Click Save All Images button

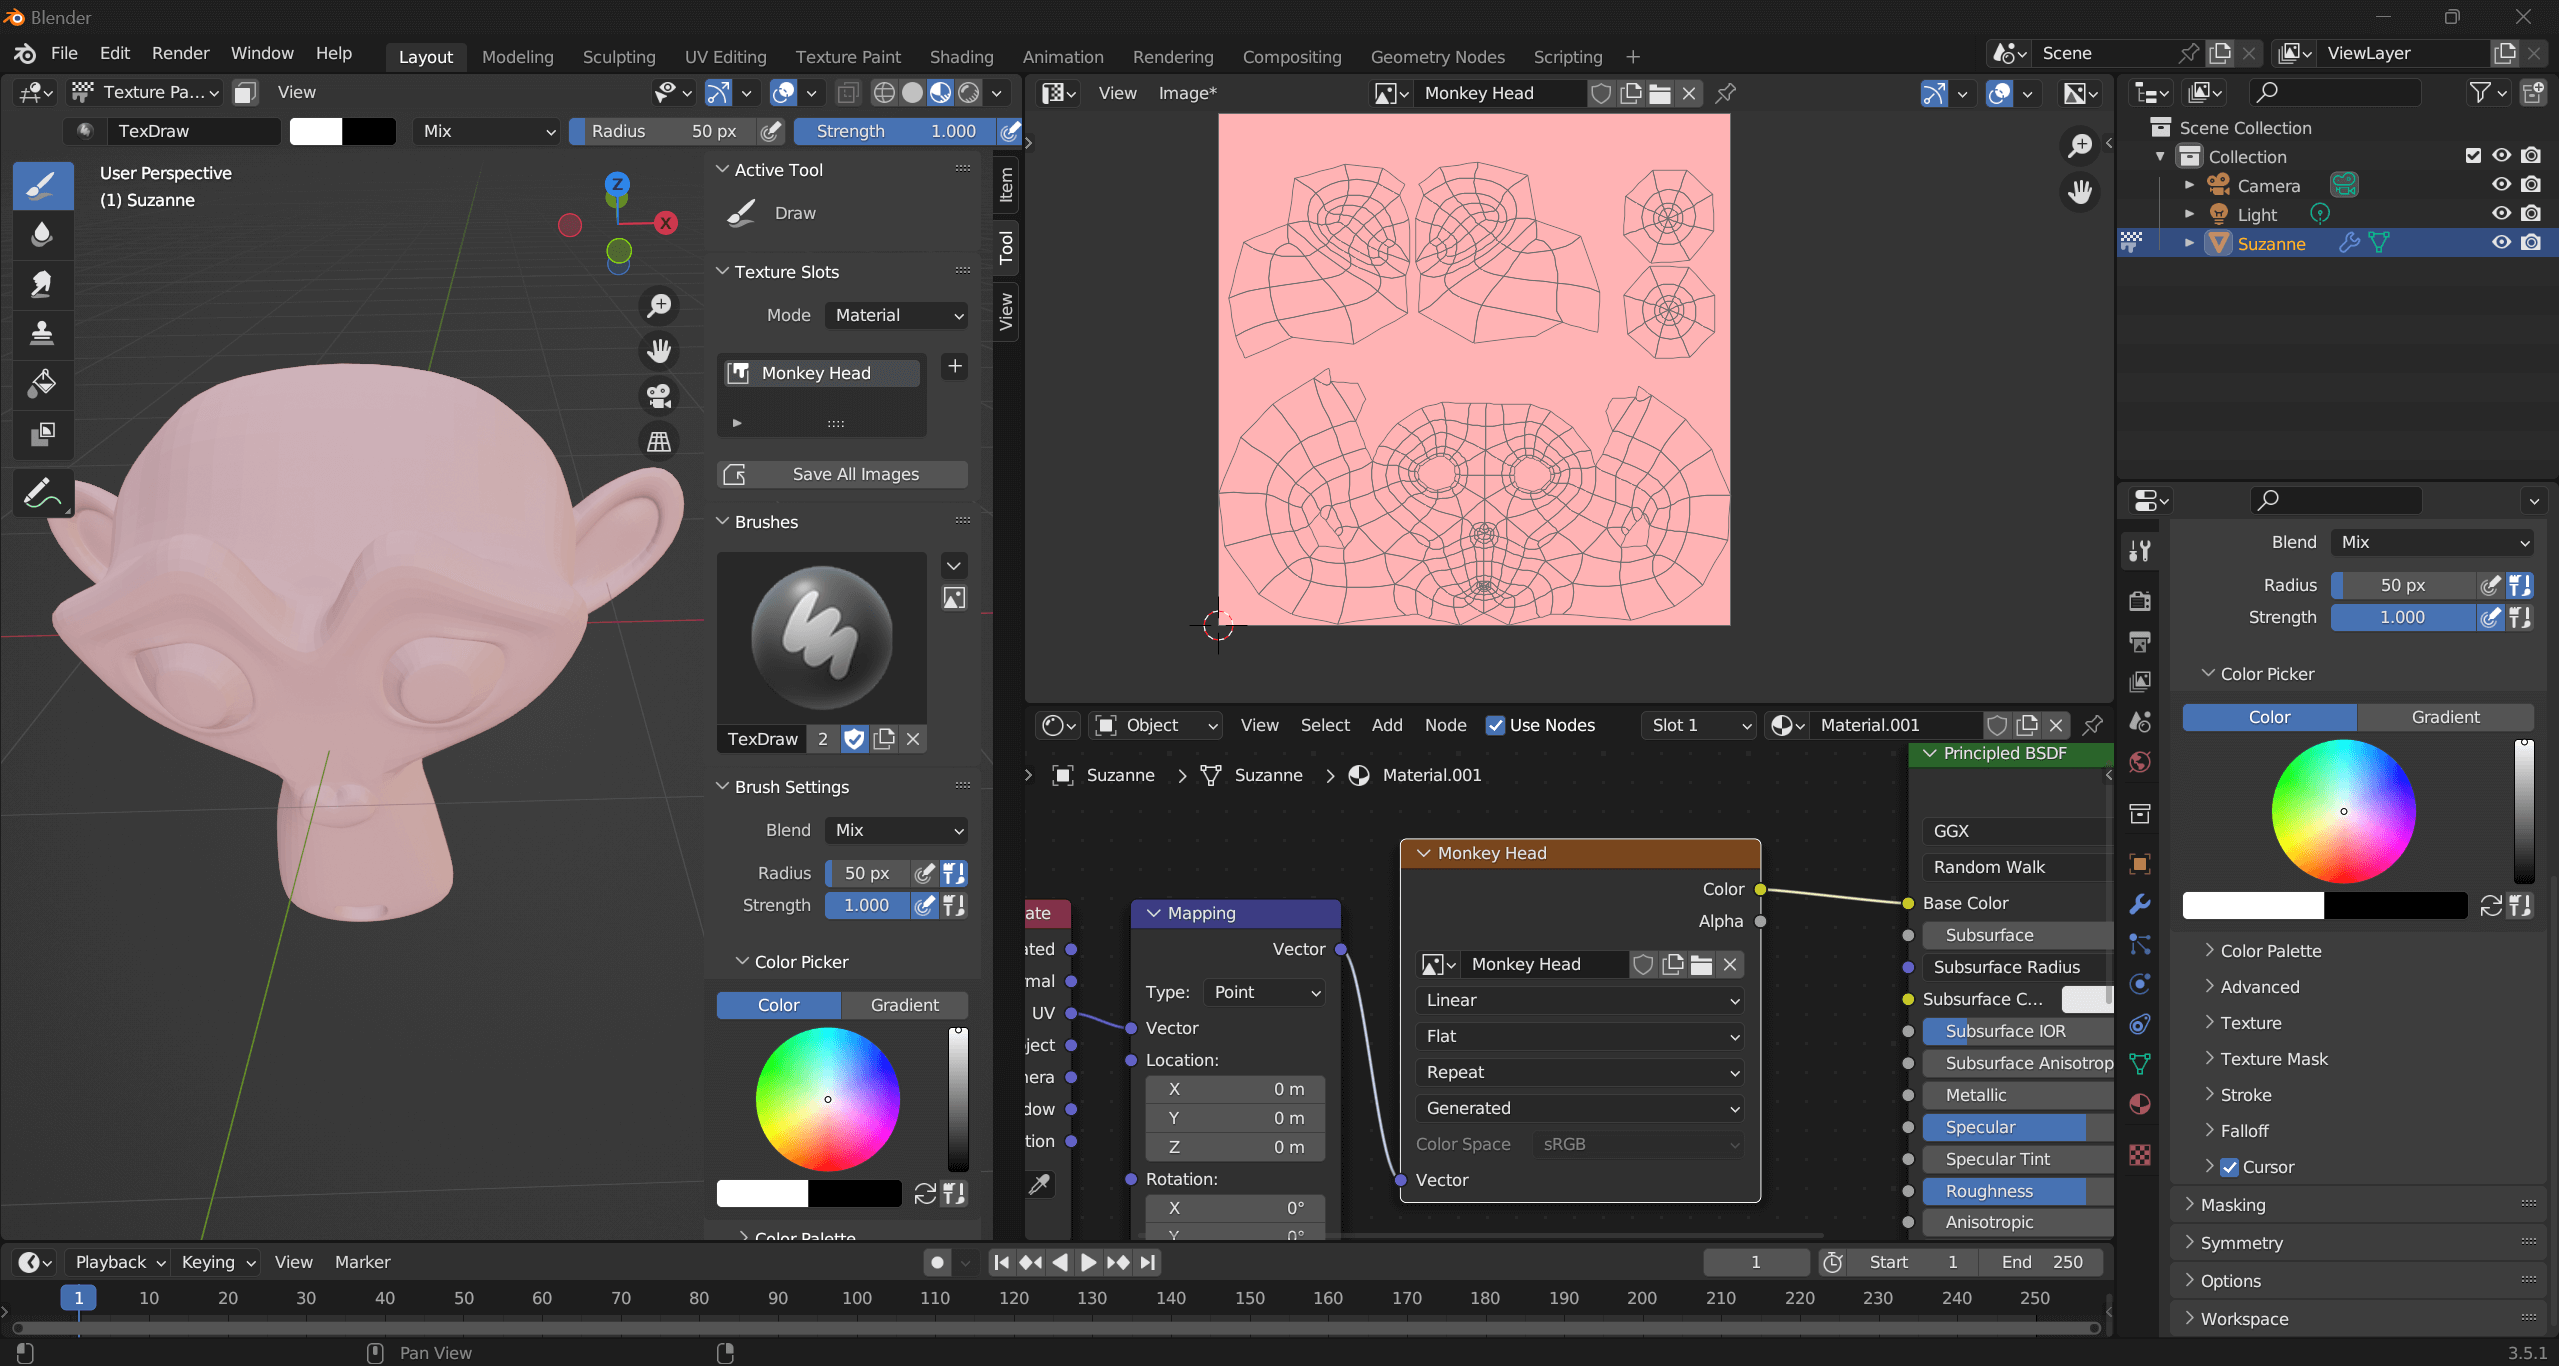(842, 474)
